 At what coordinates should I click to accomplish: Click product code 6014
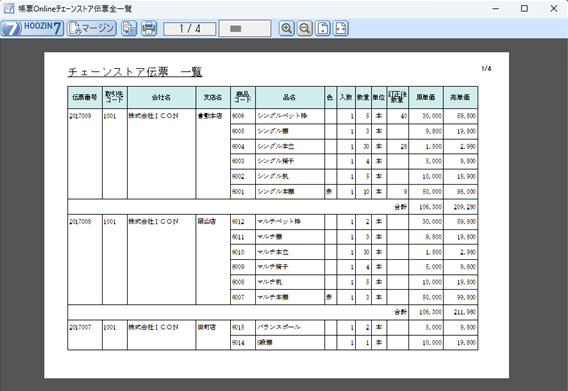pyautogui.click(x=238, y=342)
